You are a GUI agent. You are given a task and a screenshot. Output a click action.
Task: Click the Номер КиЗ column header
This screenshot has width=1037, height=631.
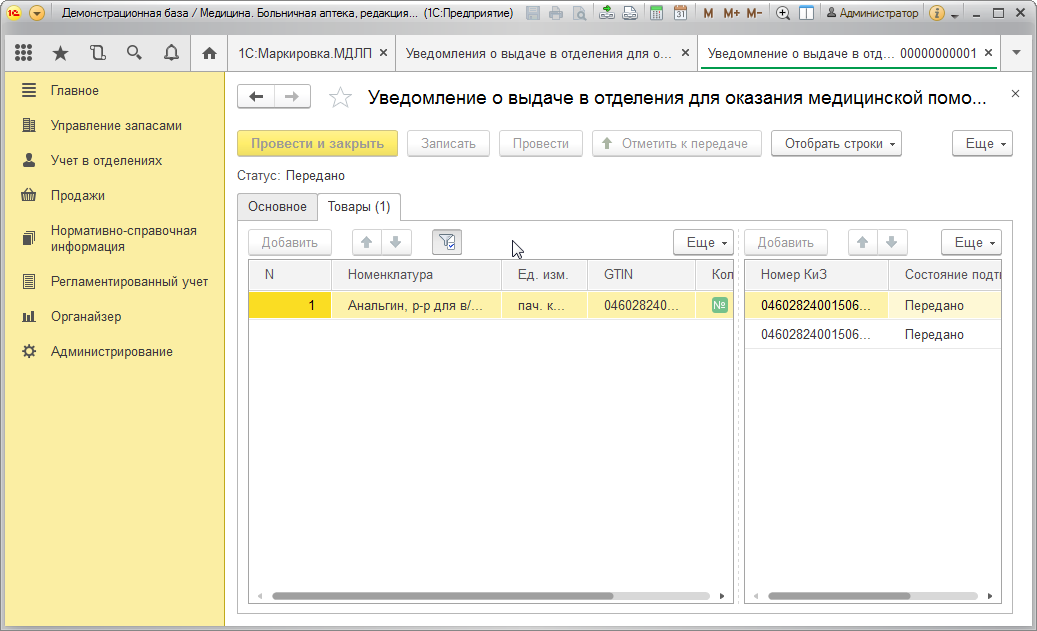pos(816,274)
